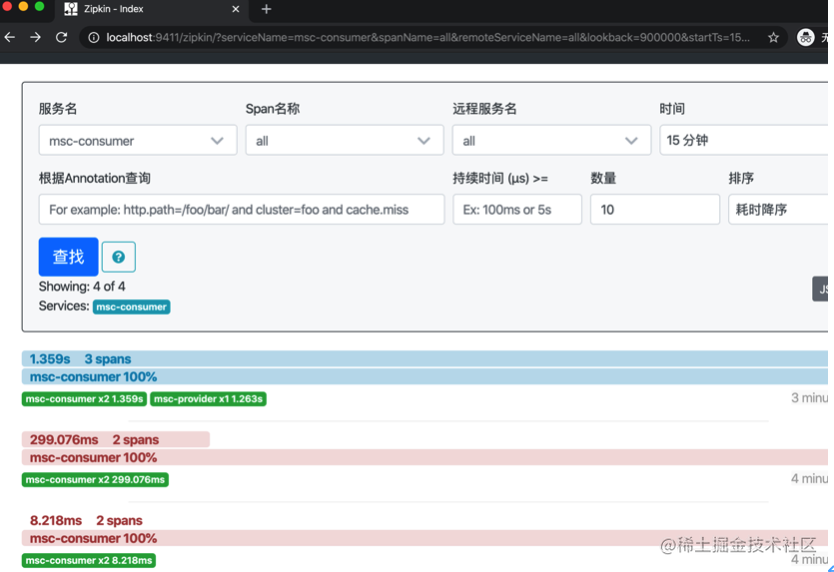The width and height of the screenshot is (834, 572).
Task: Open the 8.218ms 2 spans trace
Action: (x=86, y=520)
